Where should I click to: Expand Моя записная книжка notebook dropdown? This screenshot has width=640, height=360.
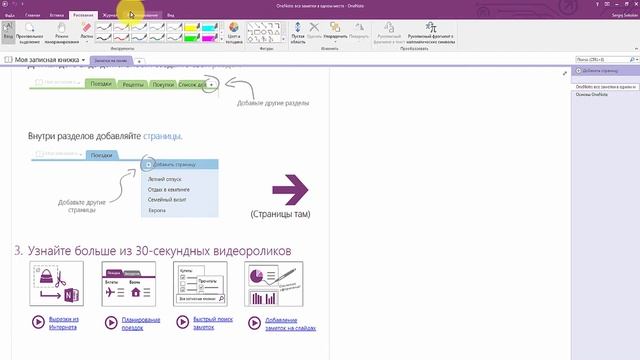click(x=83, y=60)
